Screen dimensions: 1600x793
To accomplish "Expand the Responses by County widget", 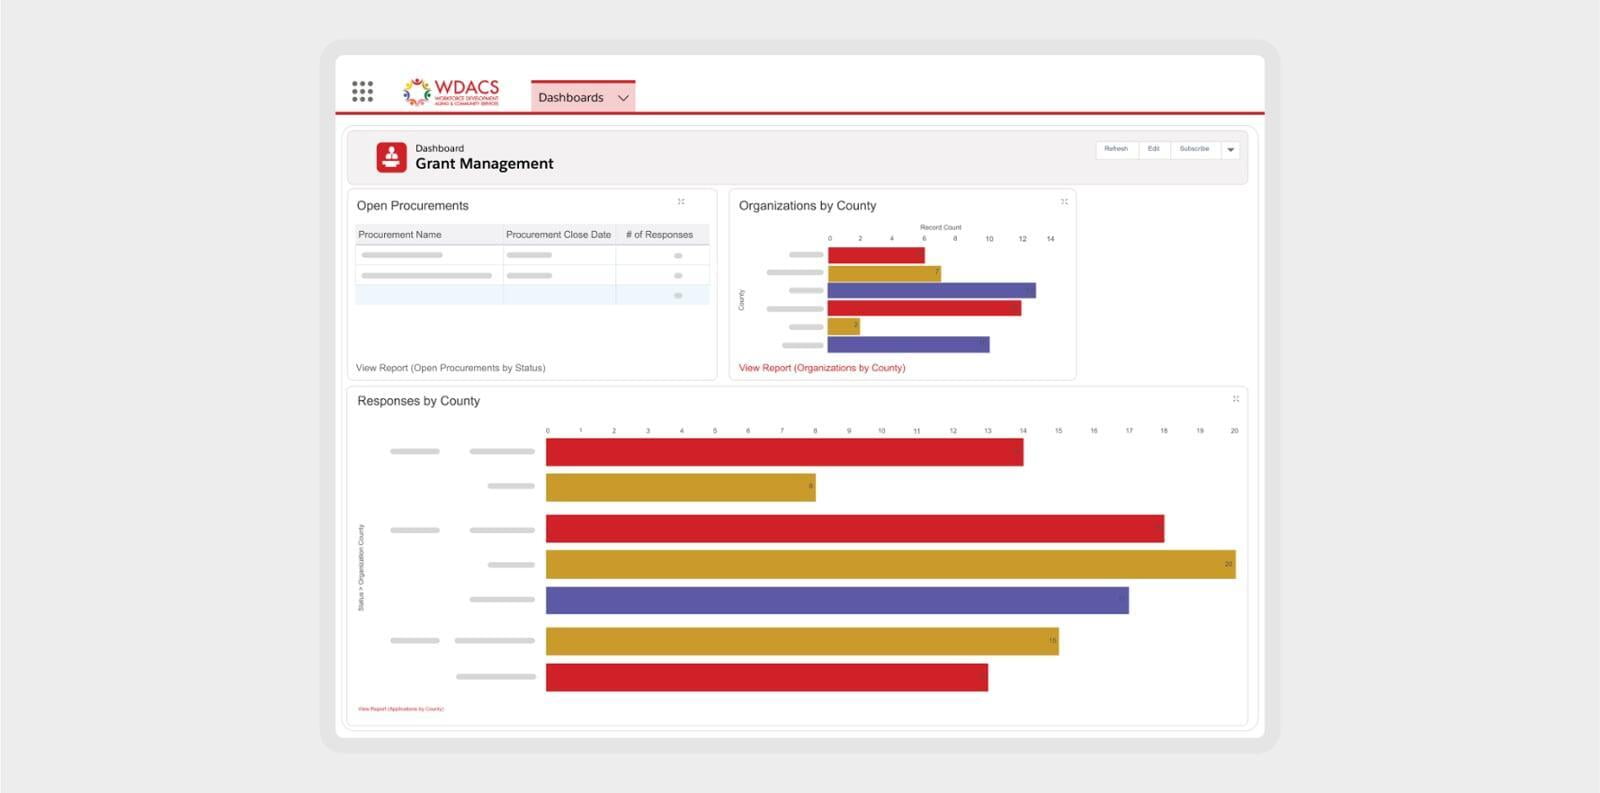I will [1236, 399].
